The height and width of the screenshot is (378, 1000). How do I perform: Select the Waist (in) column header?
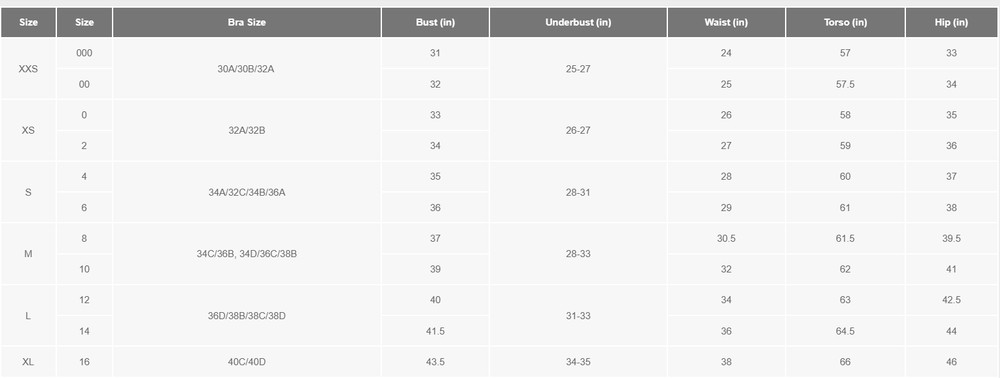(726, 22)
